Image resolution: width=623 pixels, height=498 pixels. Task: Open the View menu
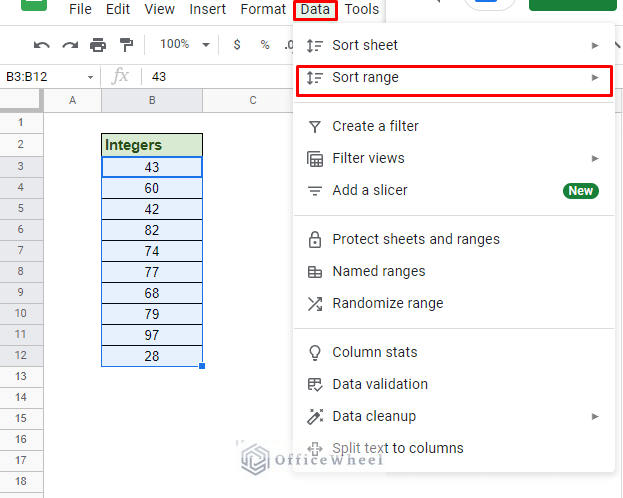pos(159,9)
